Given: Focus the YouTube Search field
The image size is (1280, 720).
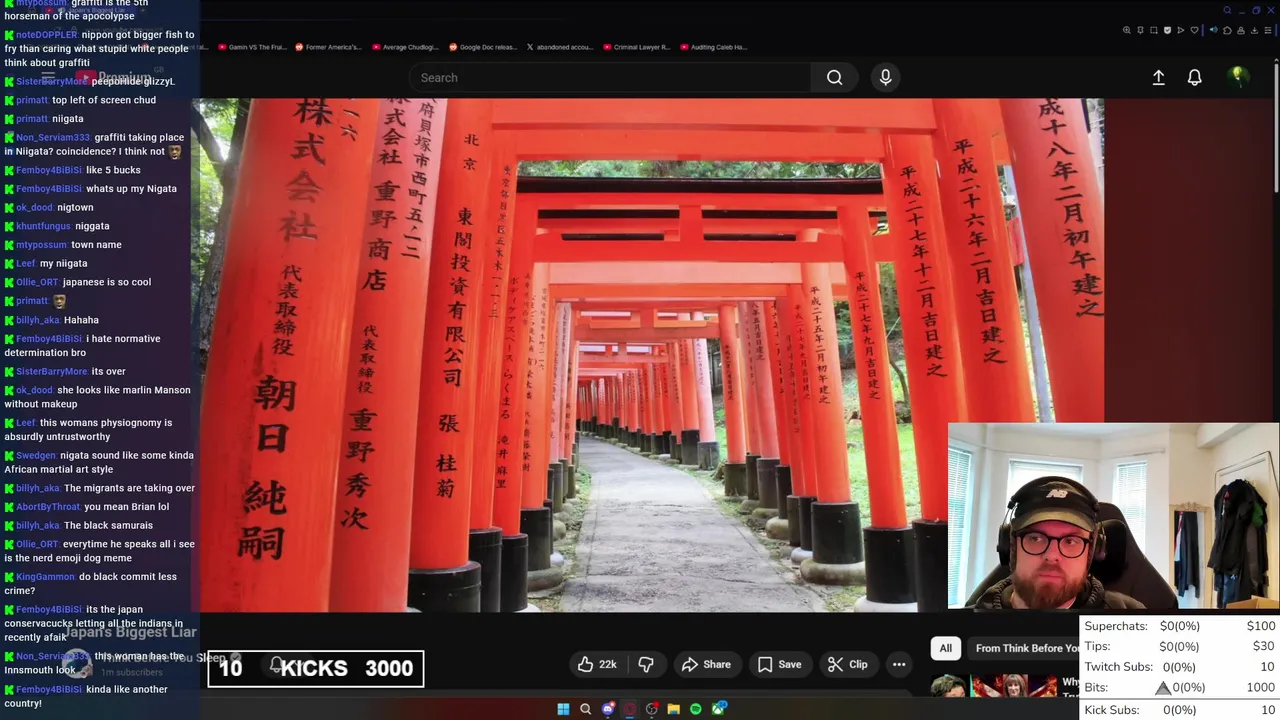Looking at the screenshot, I should point(610,77).
